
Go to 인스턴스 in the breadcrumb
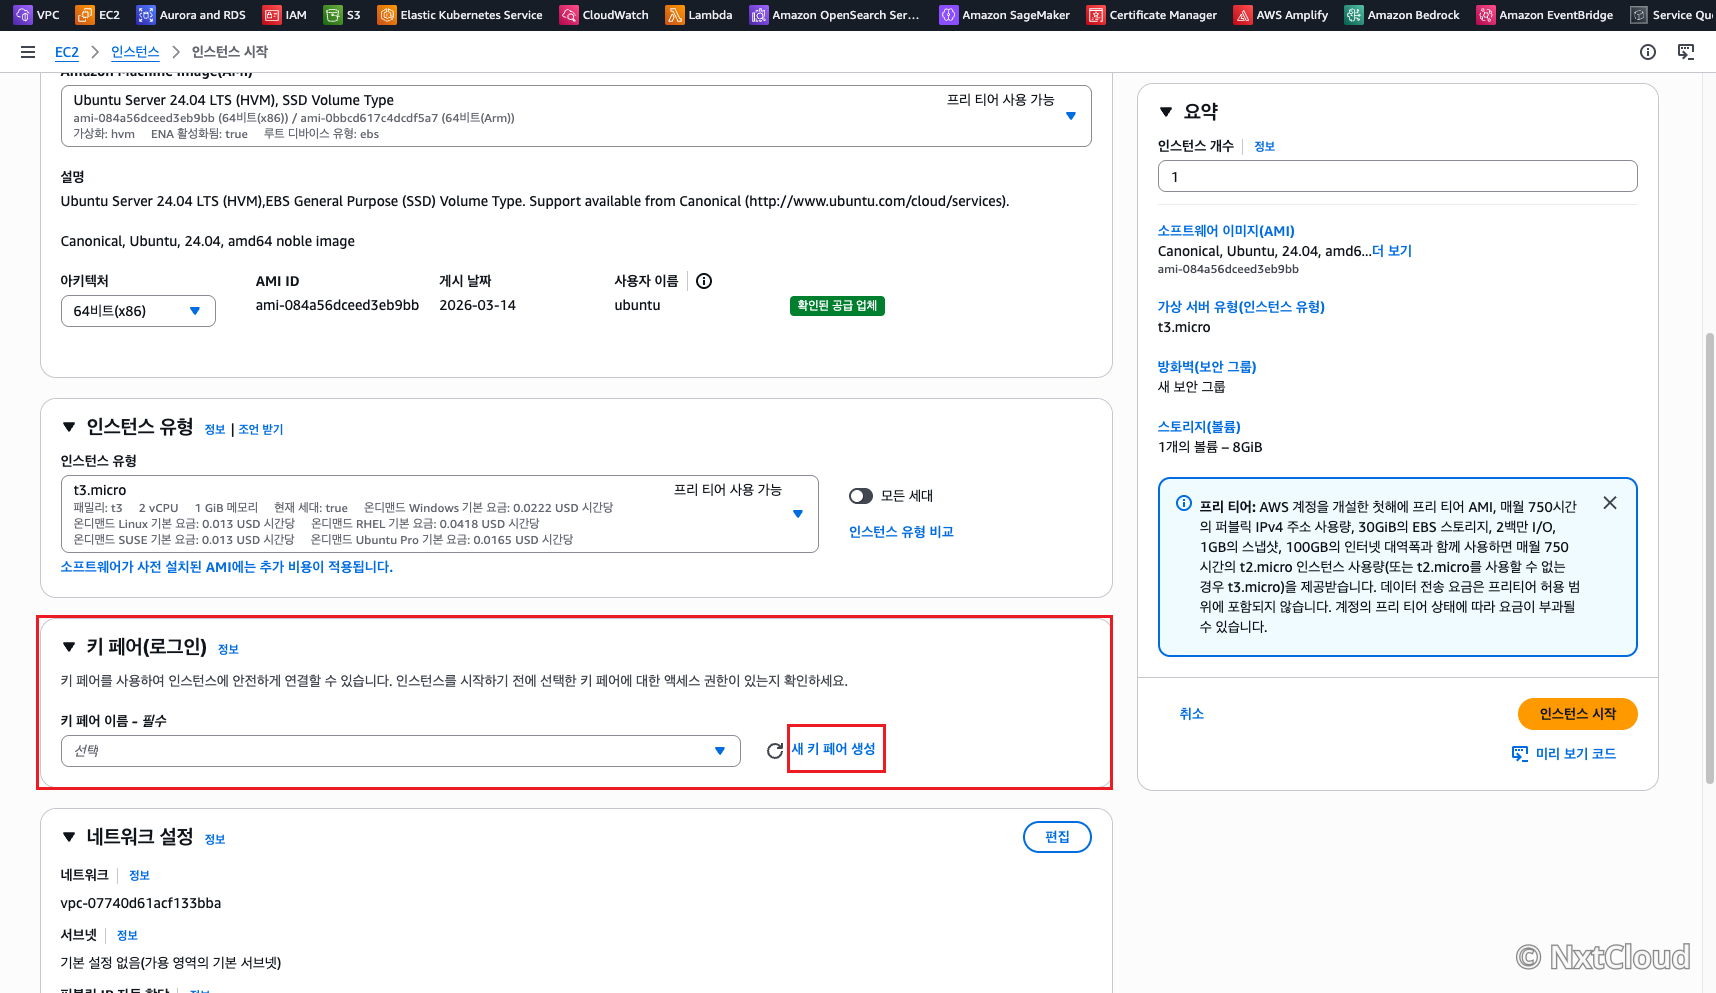(x=135, y=52)
